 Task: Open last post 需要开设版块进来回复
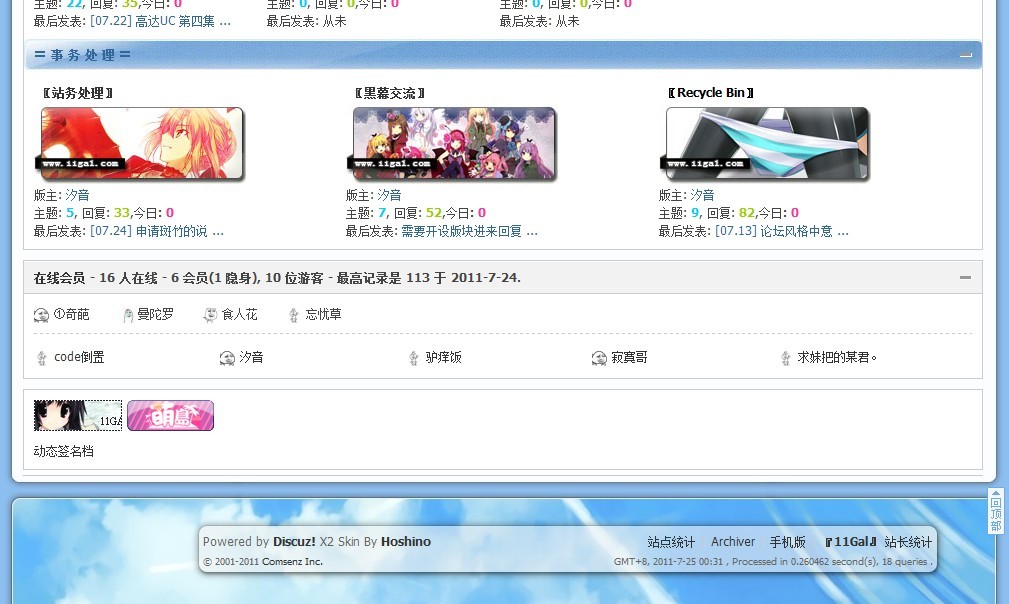point(469,231)
